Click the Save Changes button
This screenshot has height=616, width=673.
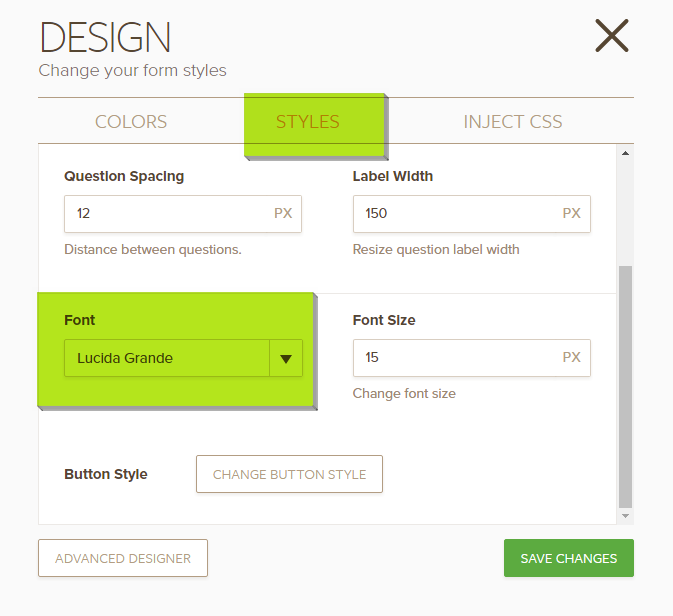[569, 558]
